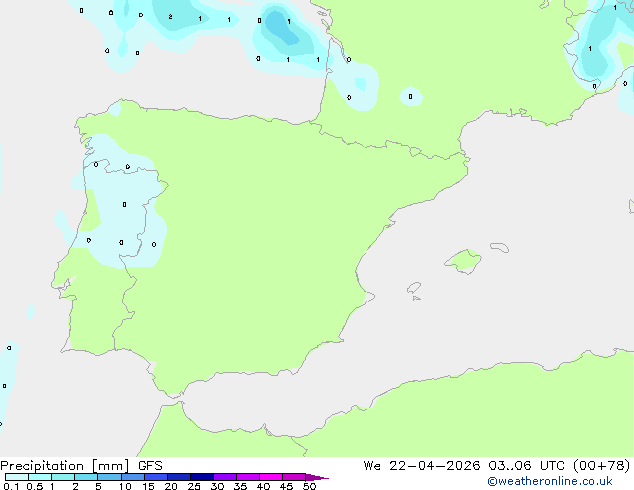Click the Ibiza island outline
Viewport: 634px width, 490px height.
pyautogui.click(x=414, y=288)
